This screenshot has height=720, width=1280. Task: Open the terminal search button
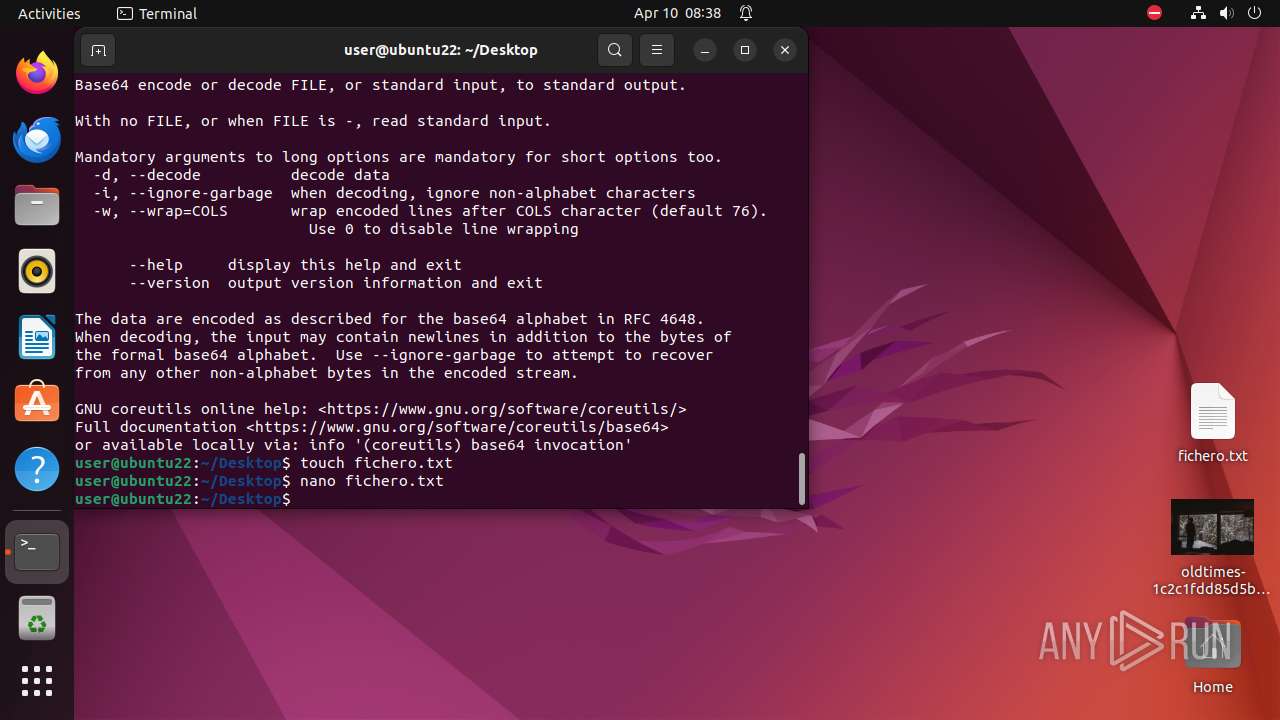(615, 50)
